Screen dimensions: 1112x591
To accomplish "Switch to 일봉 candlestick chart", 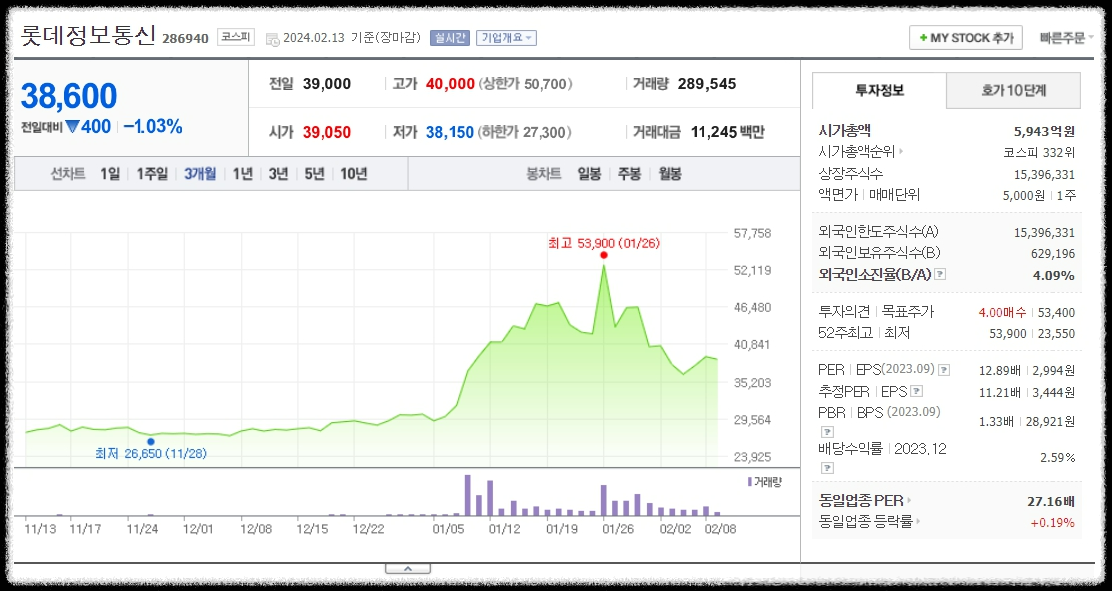I will [x=589, y=174].
